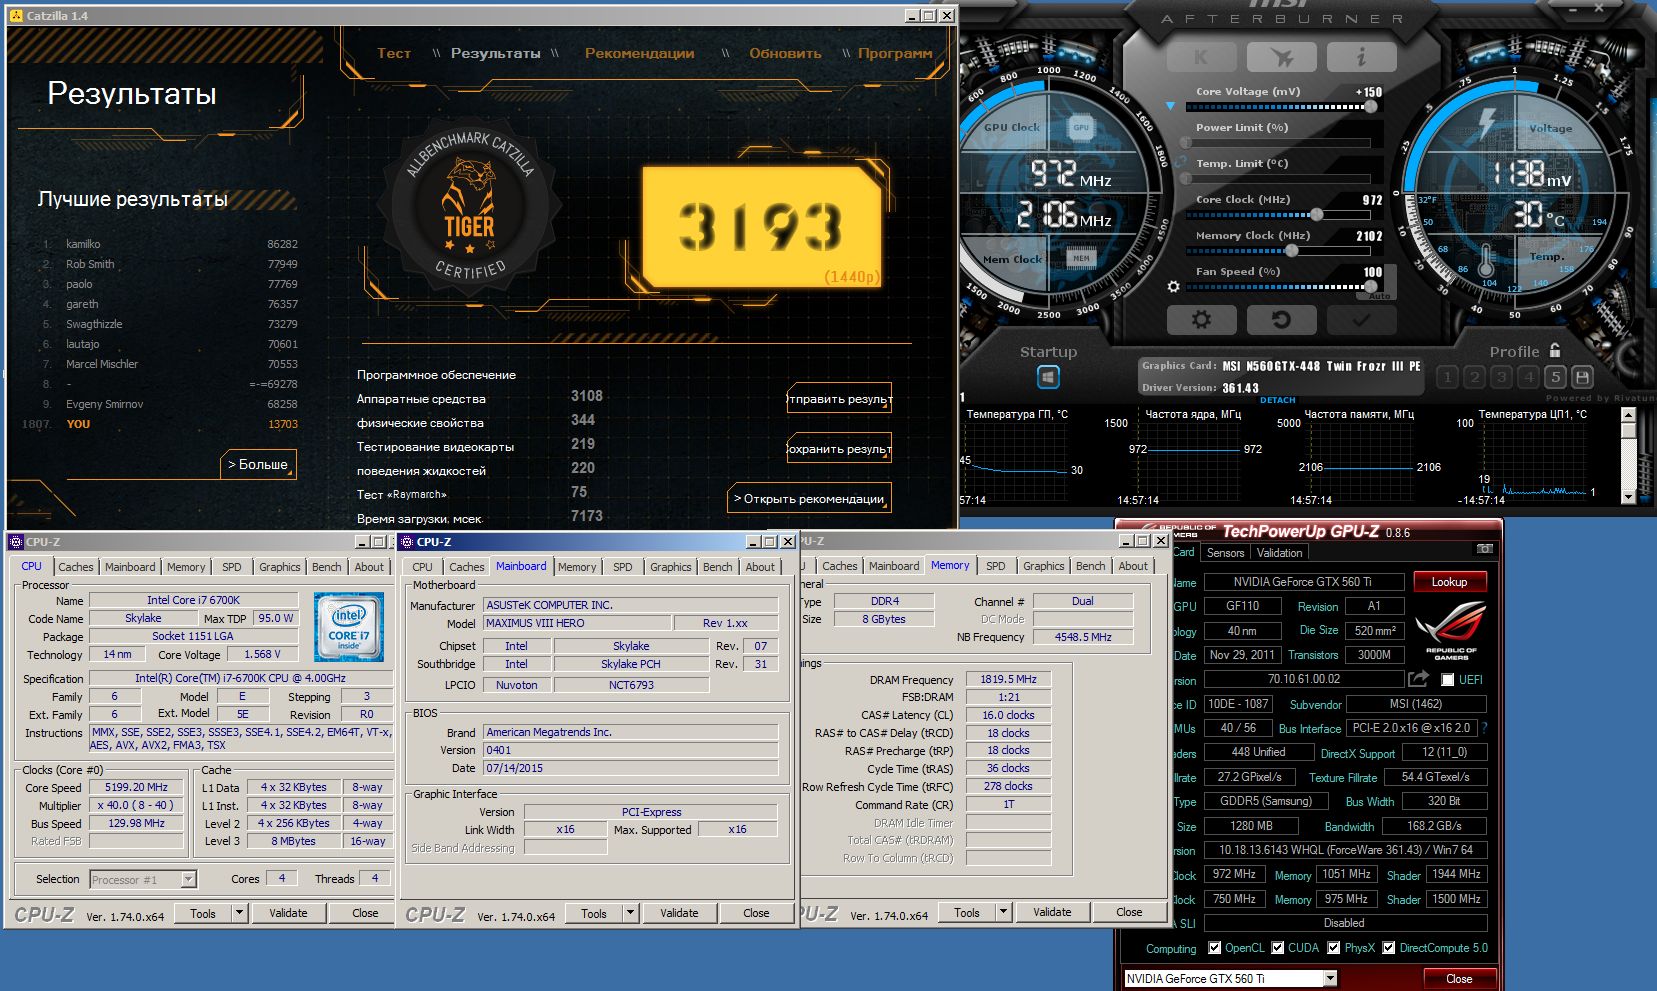Expand the Core Voltage triangle arrow in Afterburner

pyautogui.click(x=1171, y=106)
